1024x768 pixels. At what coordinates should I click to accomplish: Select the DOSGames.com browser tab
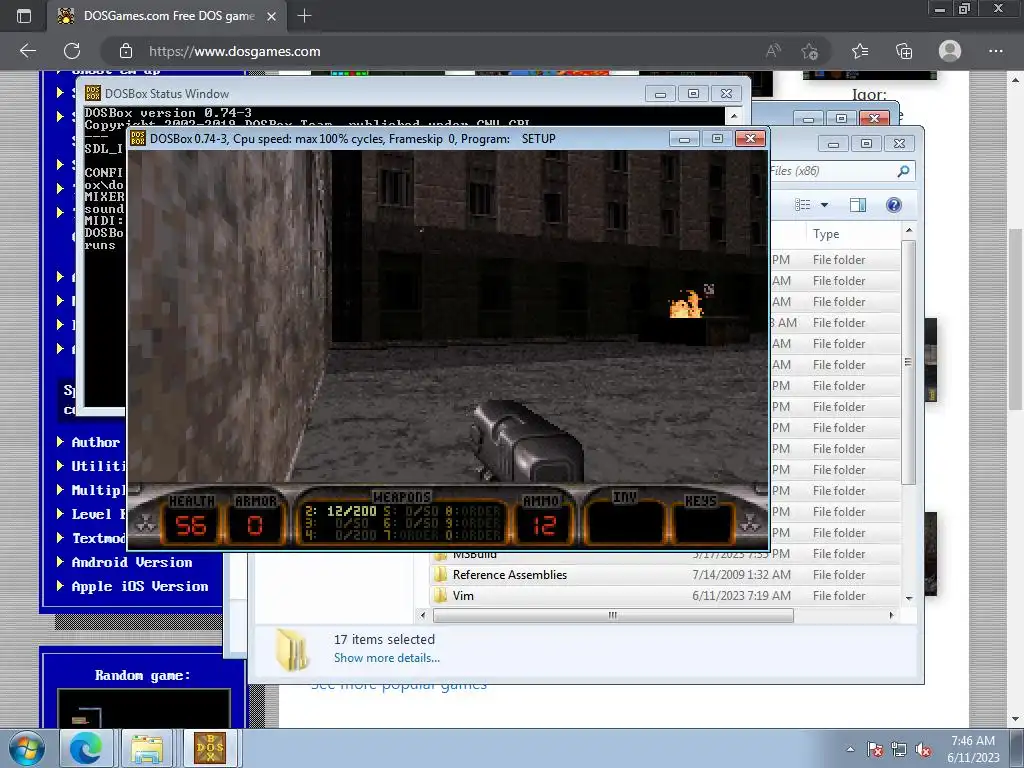pos(167,16)
